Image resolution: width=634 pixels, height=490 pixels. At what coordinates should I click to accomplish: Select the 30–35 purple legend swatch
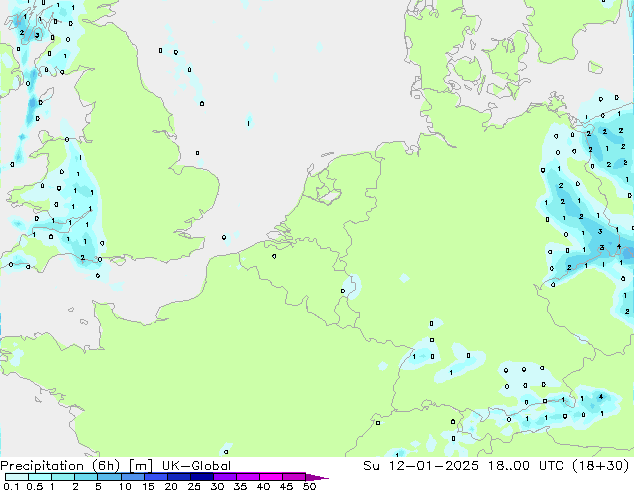(224, 477)
